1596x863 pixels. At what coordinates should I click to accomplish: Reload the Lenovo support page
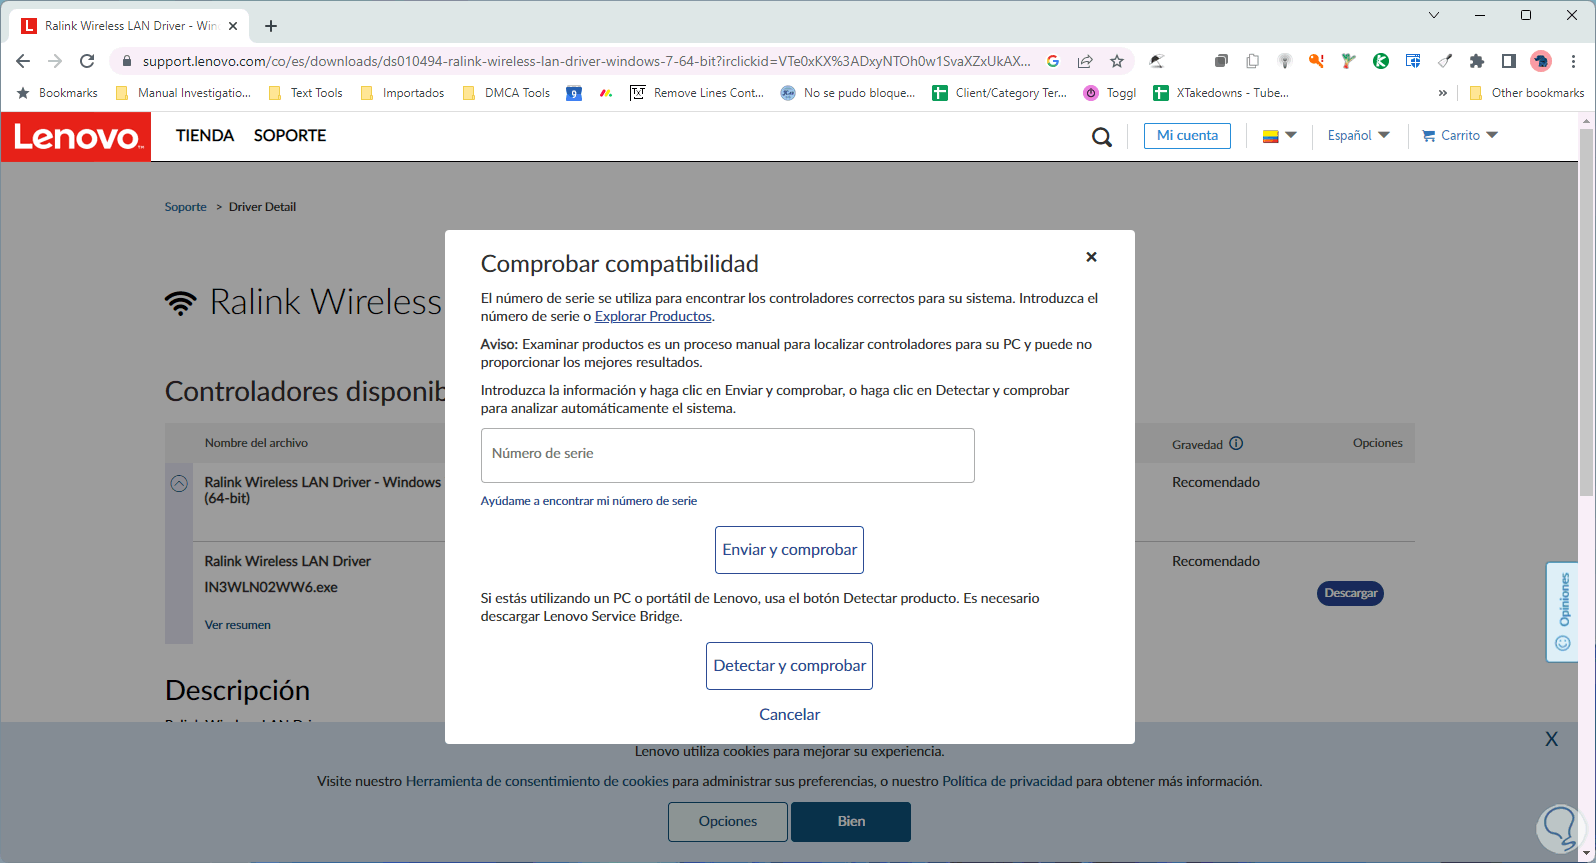[x=87, y=61]
